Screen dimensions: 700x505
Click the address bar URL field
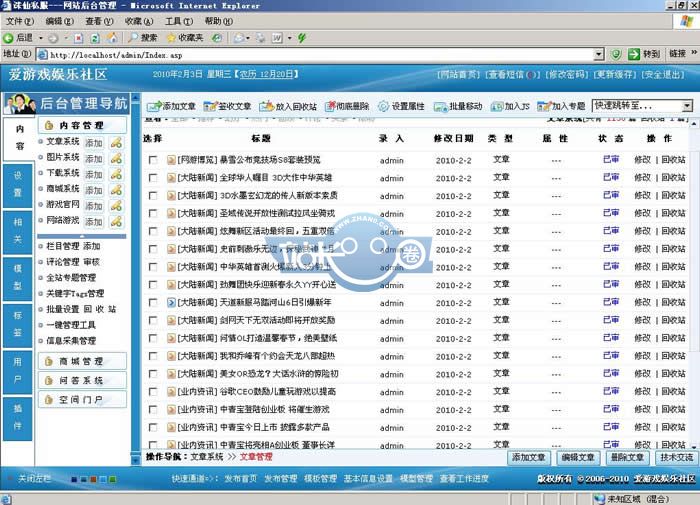(321, 55)
